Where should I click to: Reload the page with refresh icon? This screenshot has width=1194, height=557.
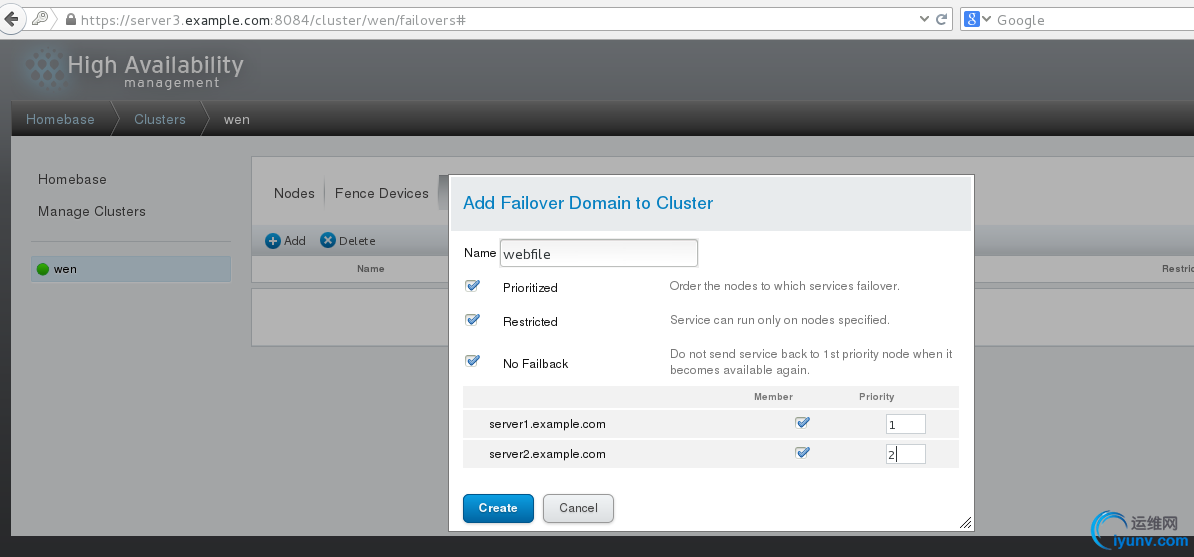point(941,20)
